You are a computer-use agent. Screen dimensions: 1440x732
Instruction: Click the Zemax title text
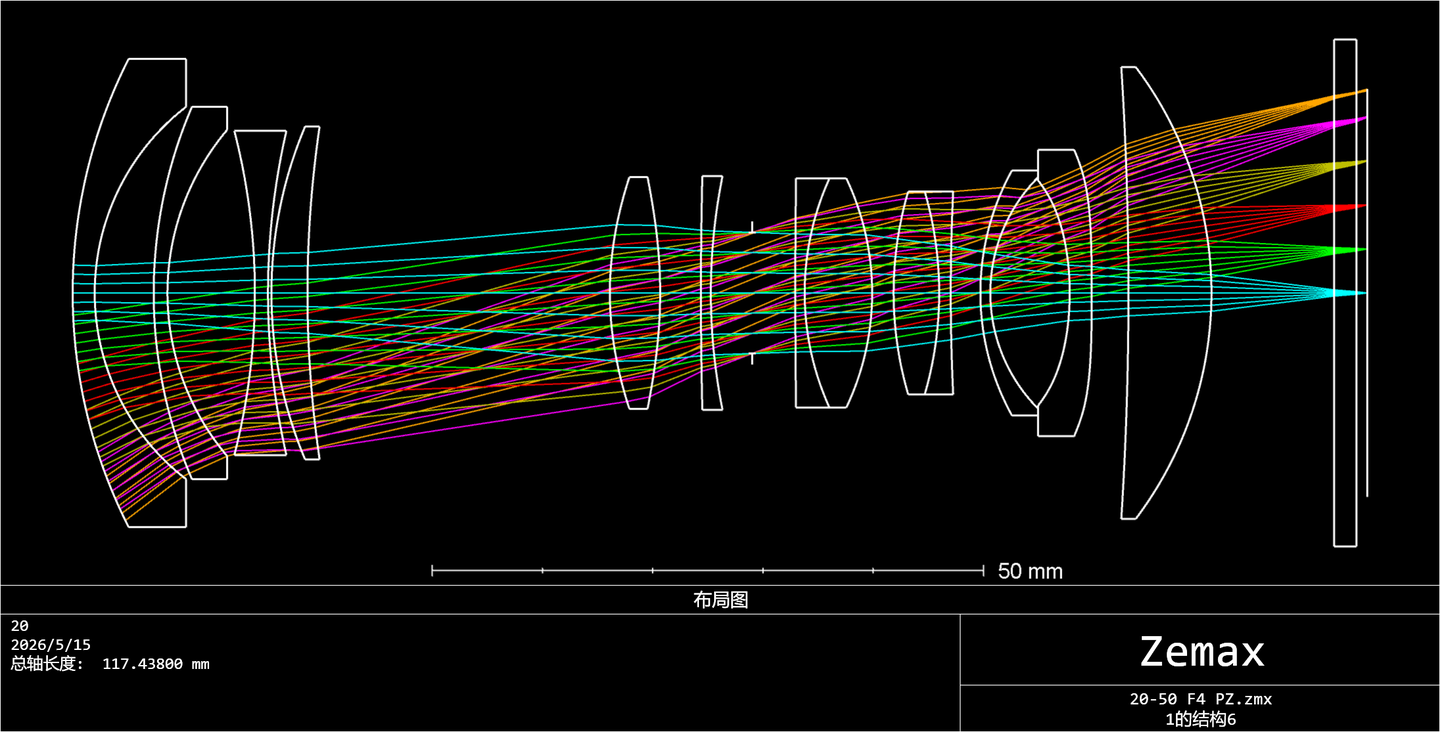point(1202,652)
